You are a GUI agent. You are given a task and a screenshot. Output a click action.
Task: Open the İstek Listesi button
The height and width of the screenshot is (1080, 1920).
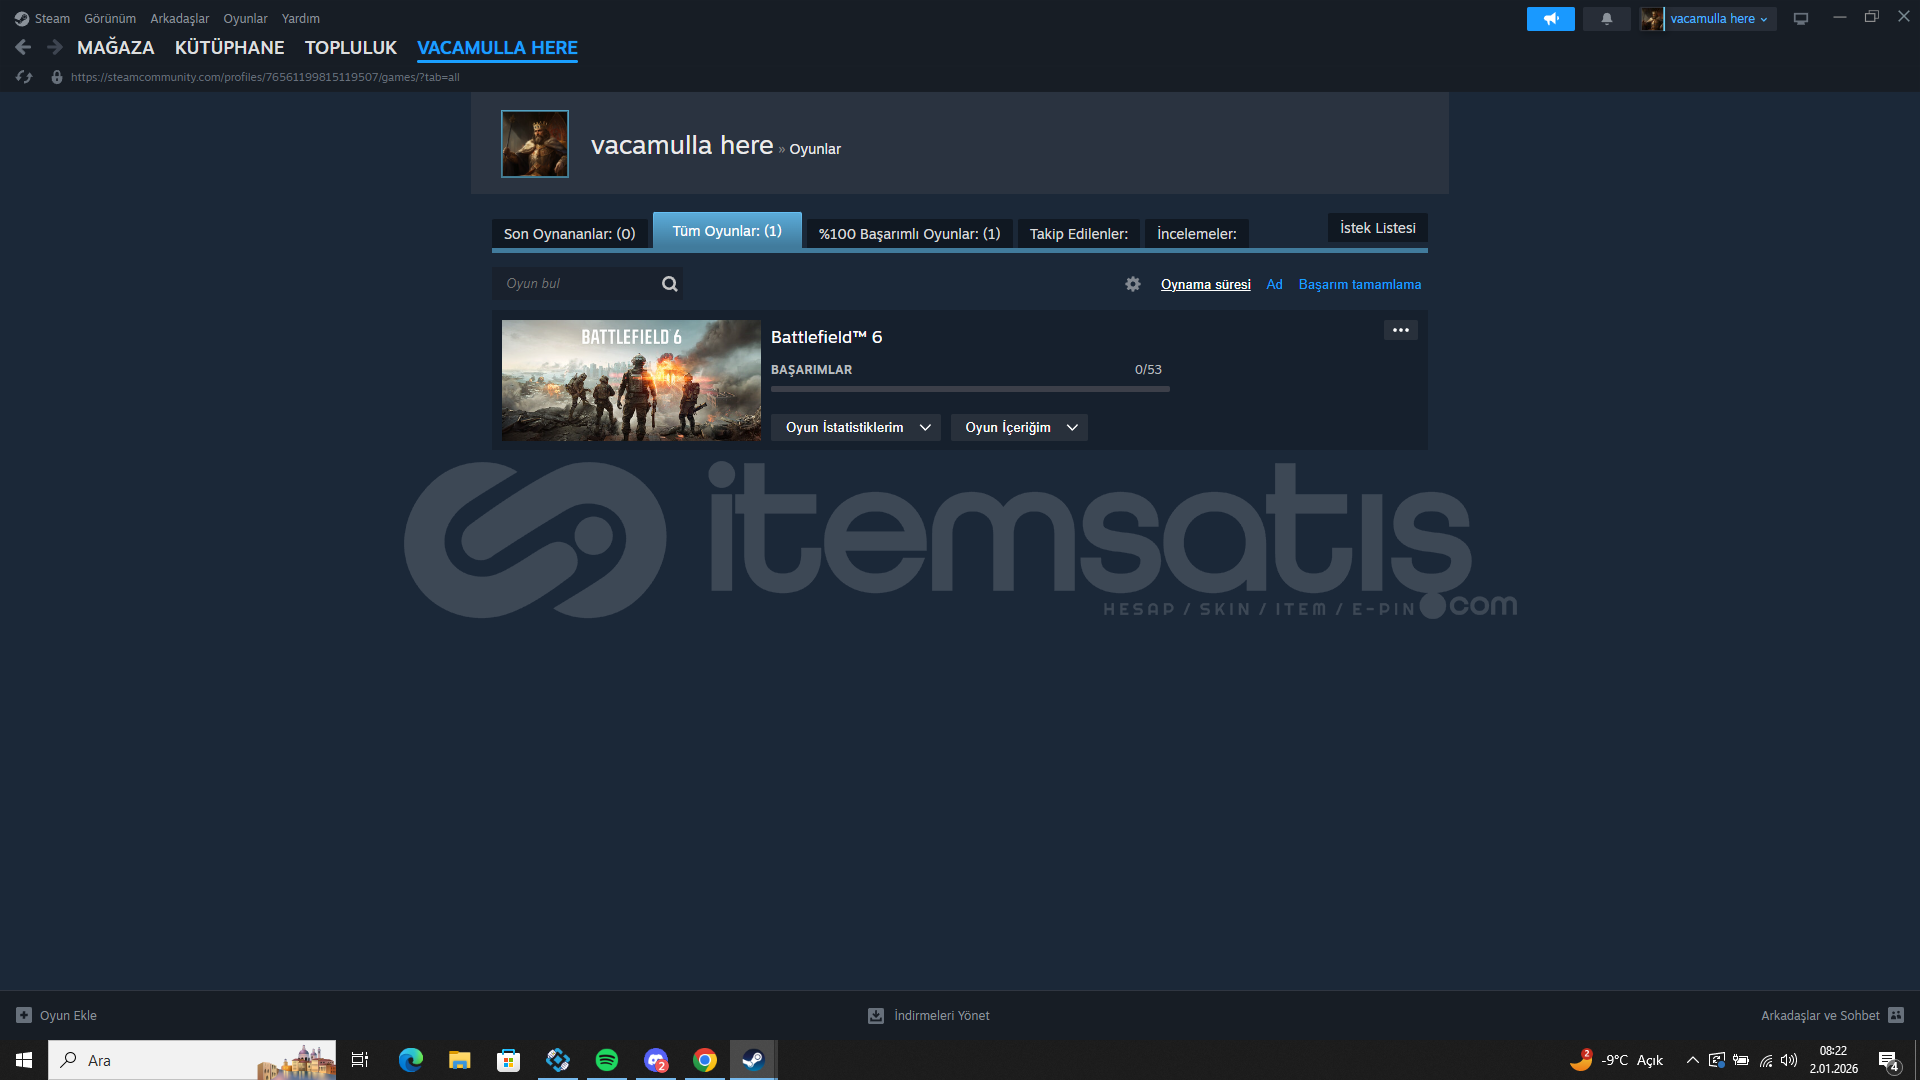[x=1377, y=228]
